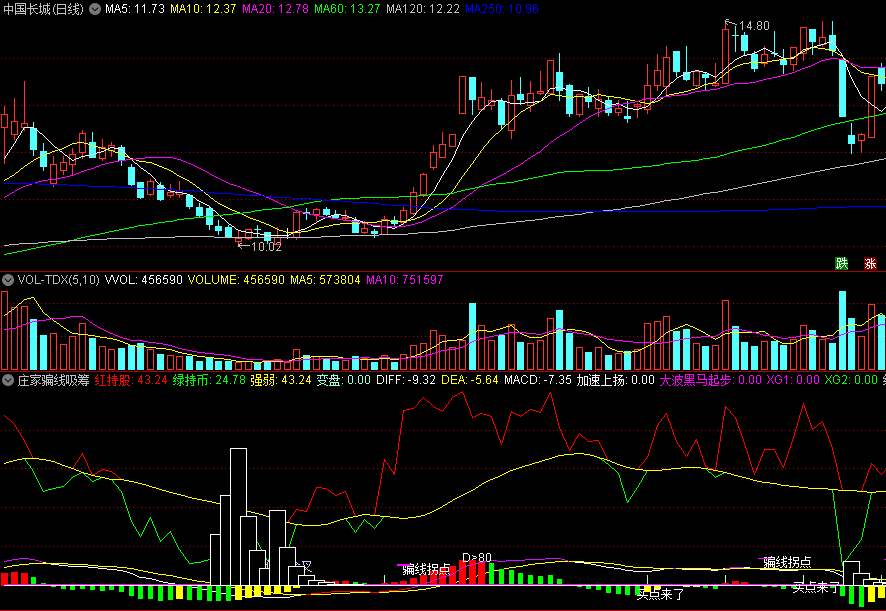
Task: Click the 绿持币: 24.78 value
Action: click(209, 380)
